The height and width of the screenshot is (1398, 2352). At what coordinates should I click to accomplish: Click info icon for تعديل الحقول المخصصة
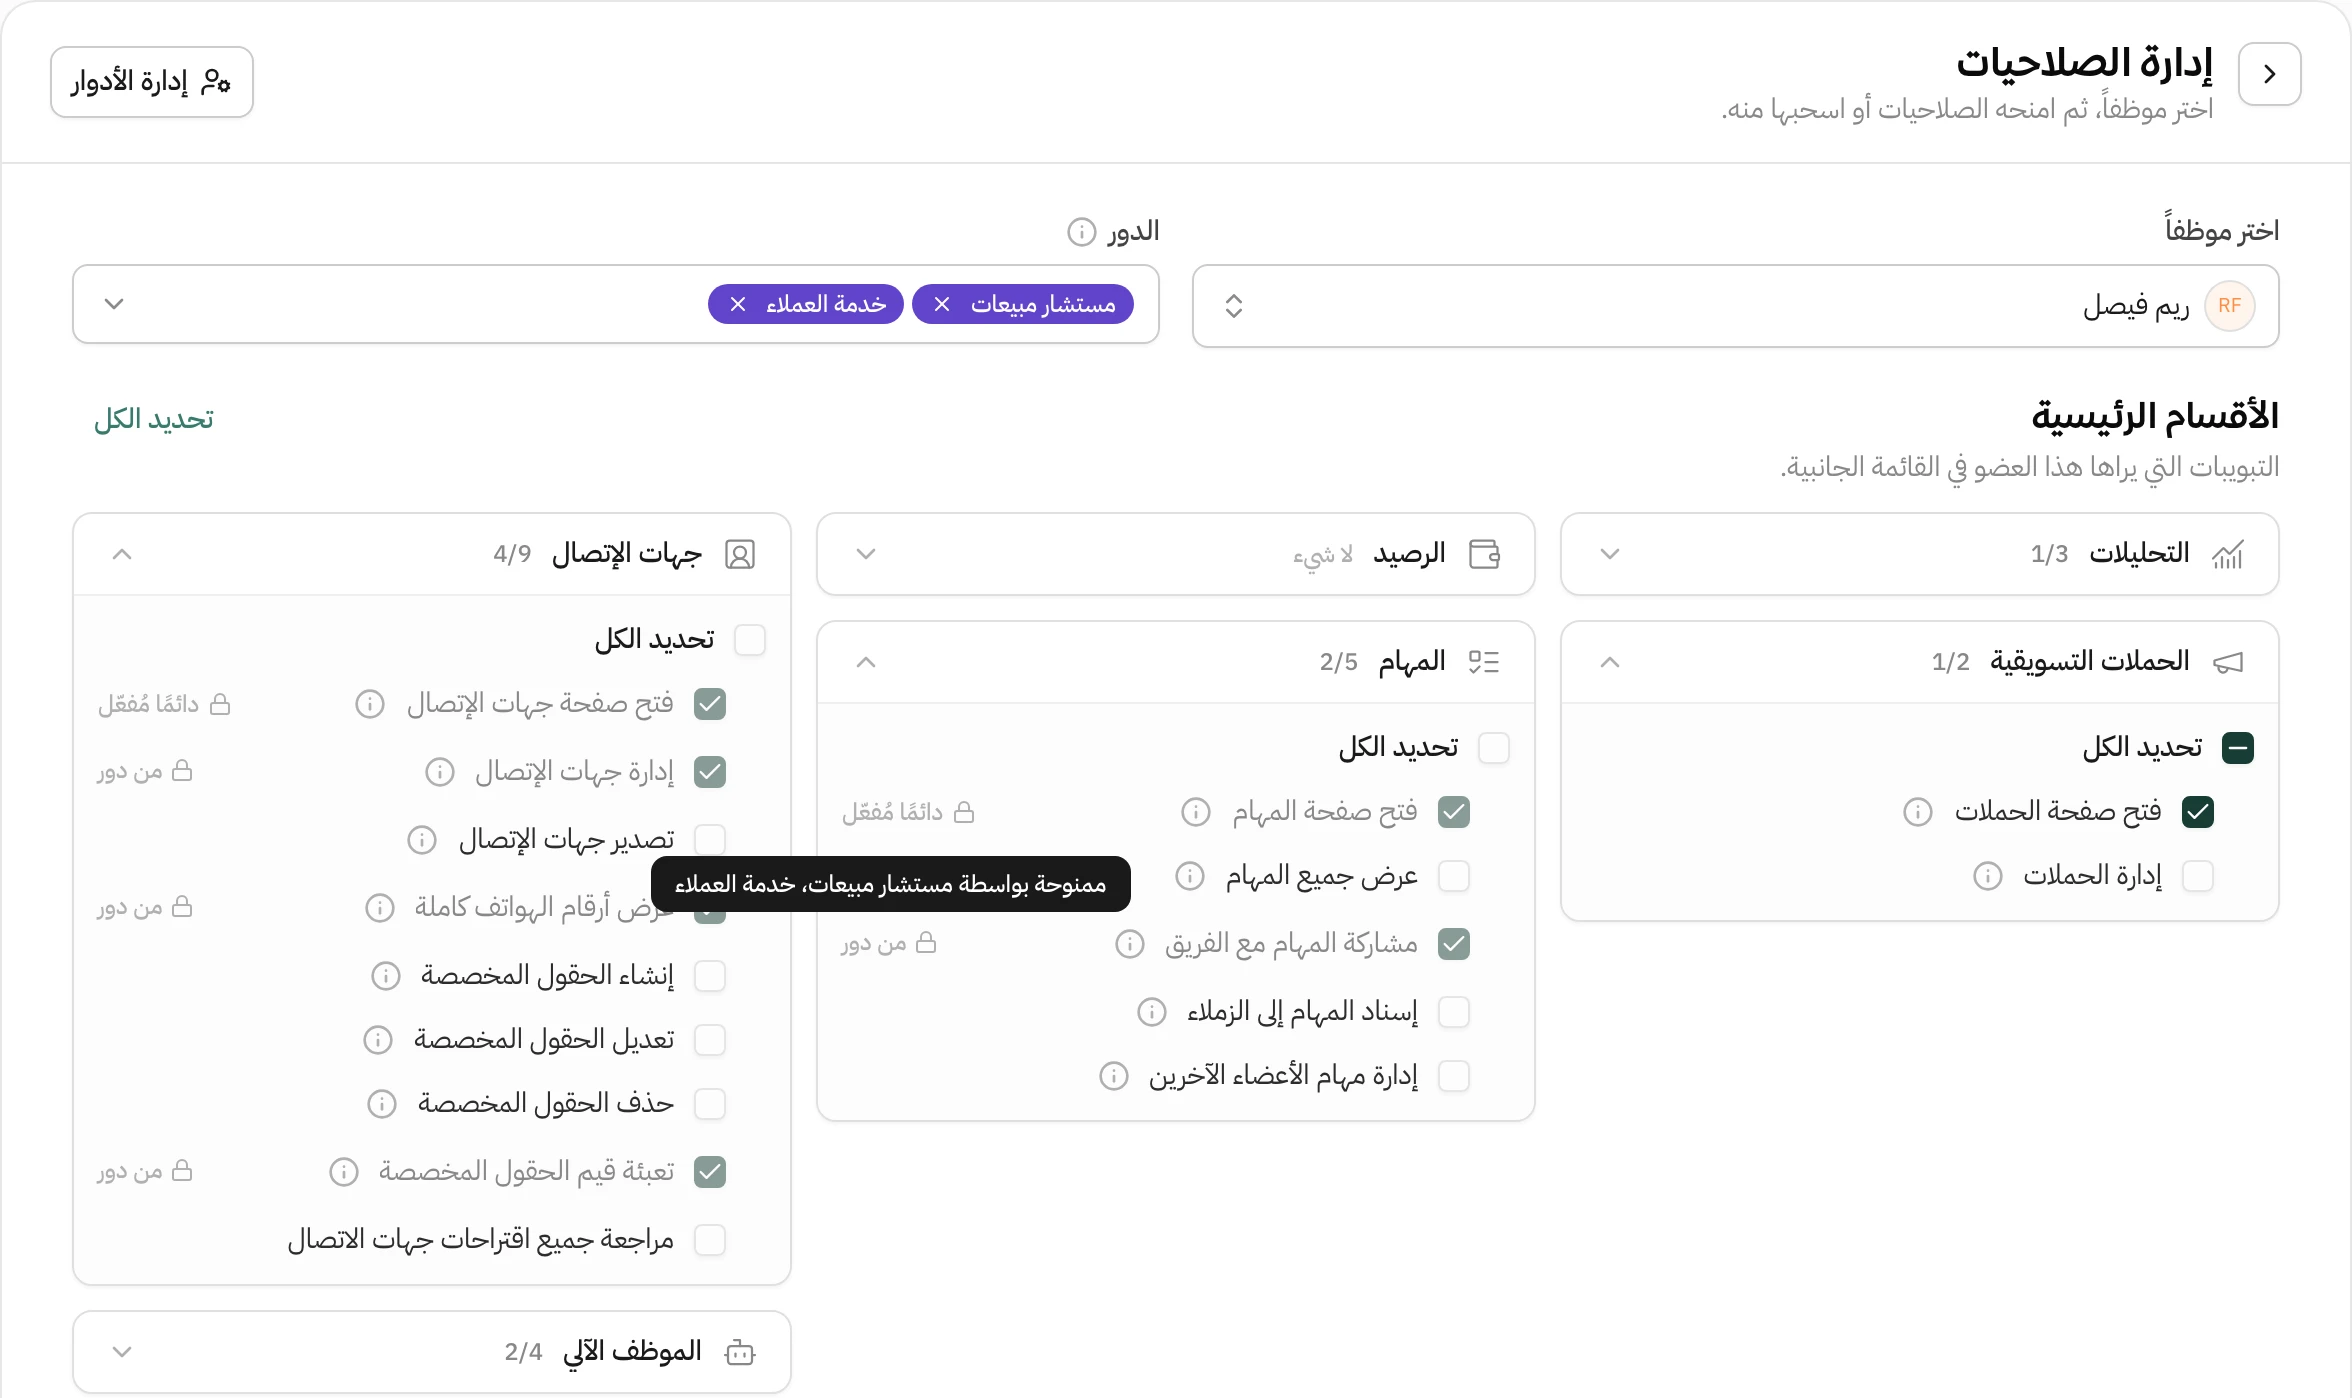[377, 1040]
